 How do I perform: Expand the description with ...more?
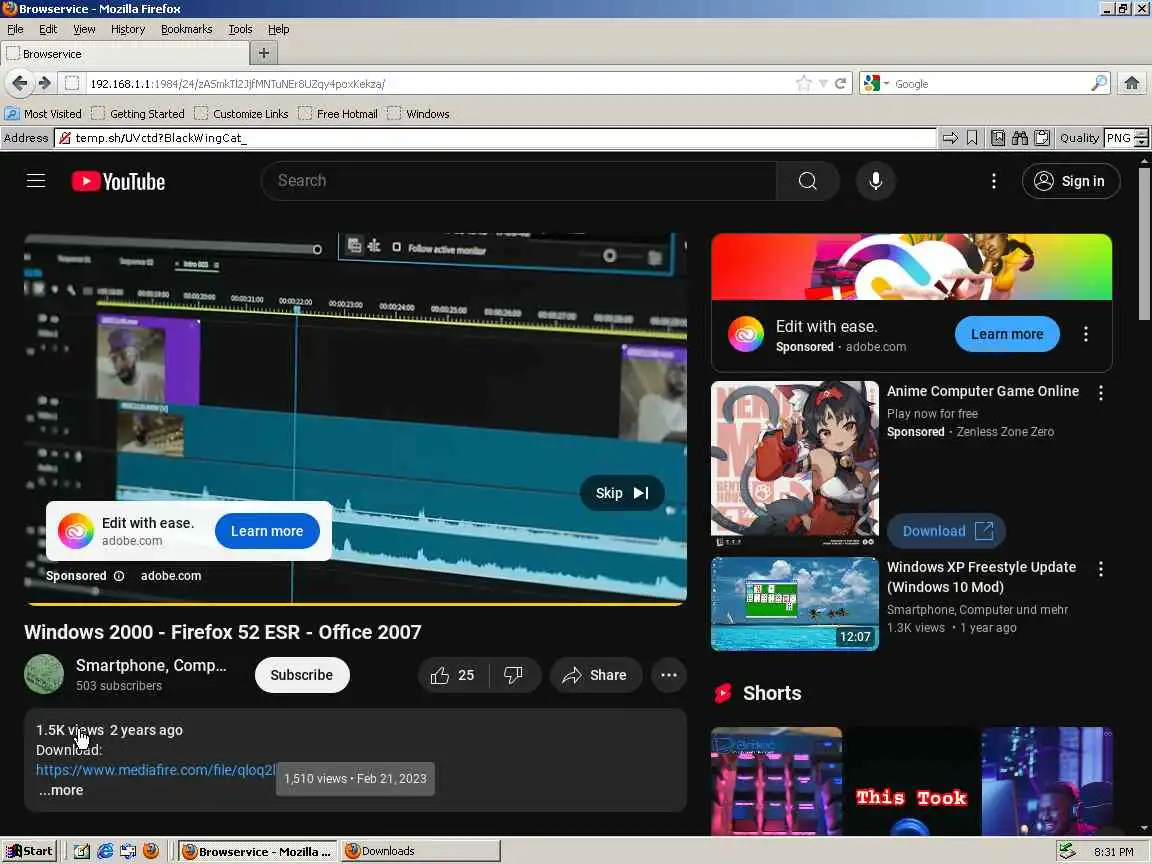click(61, 791)
